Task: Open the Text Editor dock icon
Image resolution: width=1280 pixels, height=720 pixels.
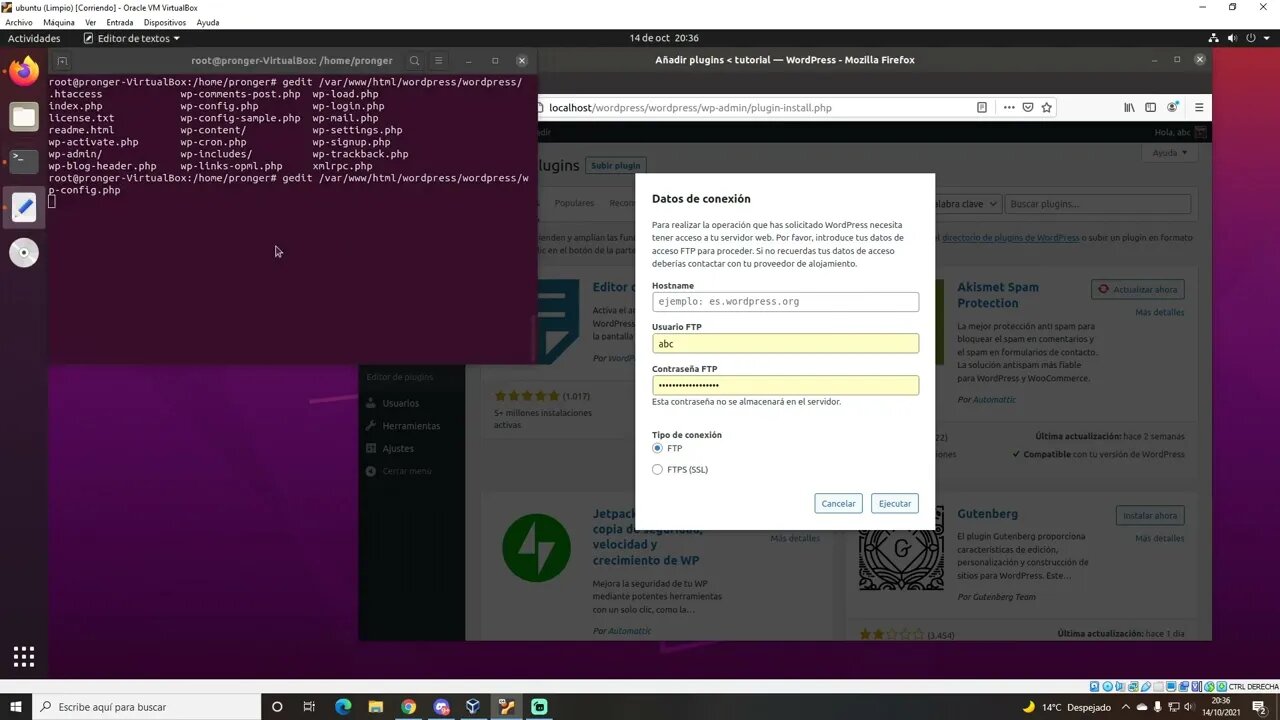Action: 24,207
